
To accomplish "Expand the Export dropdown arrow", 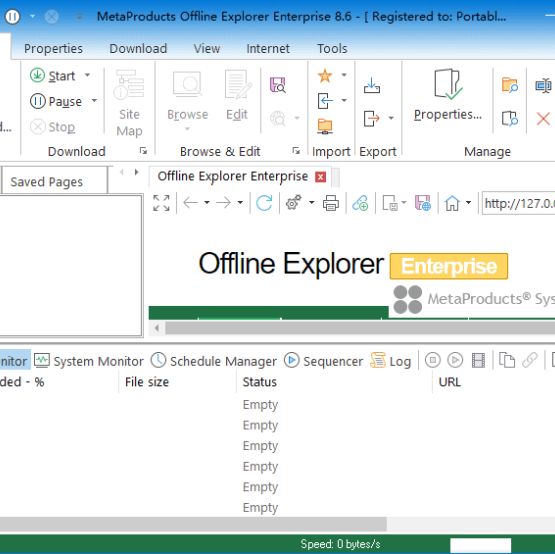I will click(x=391, y=118).
